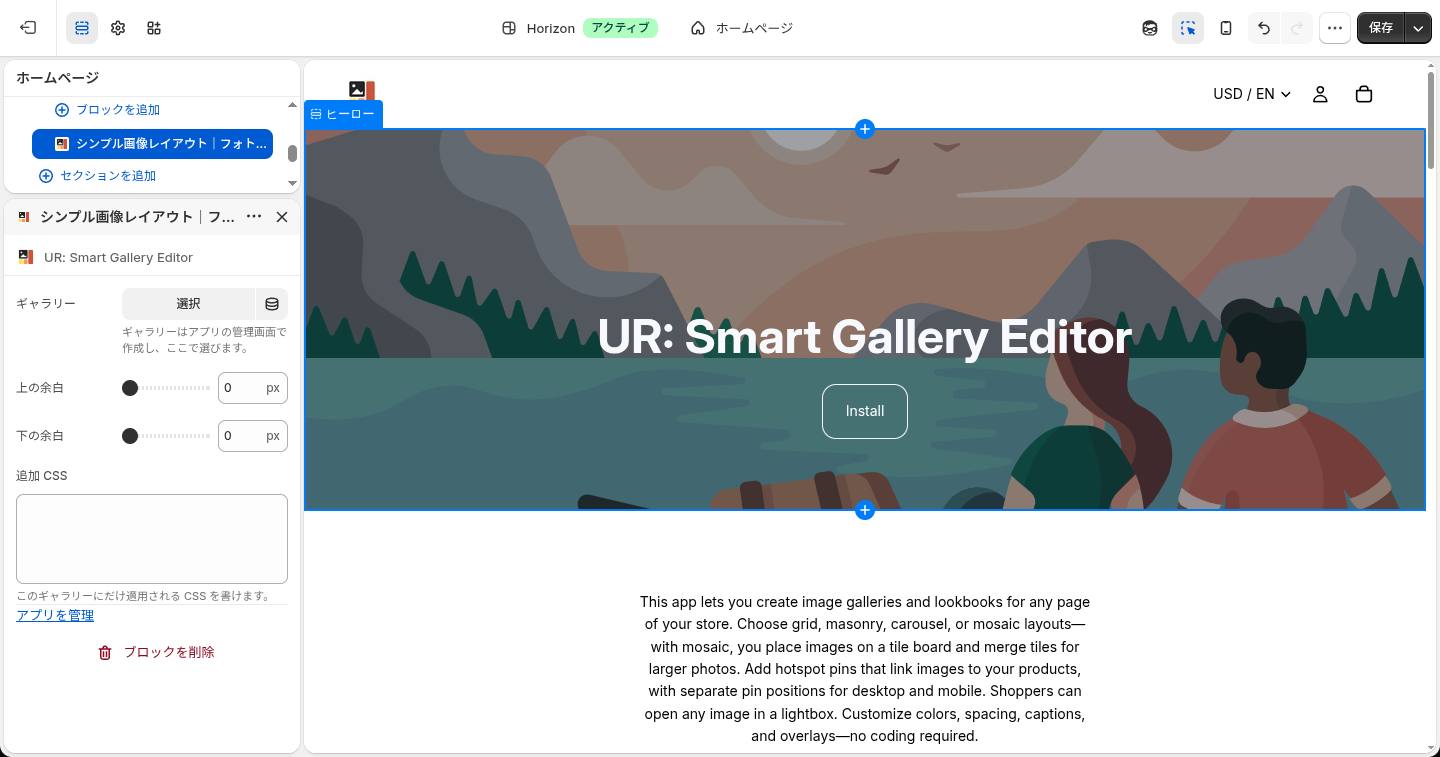Select the シンプル画像レイアウト block row
1440x757 pixels.
[x=152, y=144]
